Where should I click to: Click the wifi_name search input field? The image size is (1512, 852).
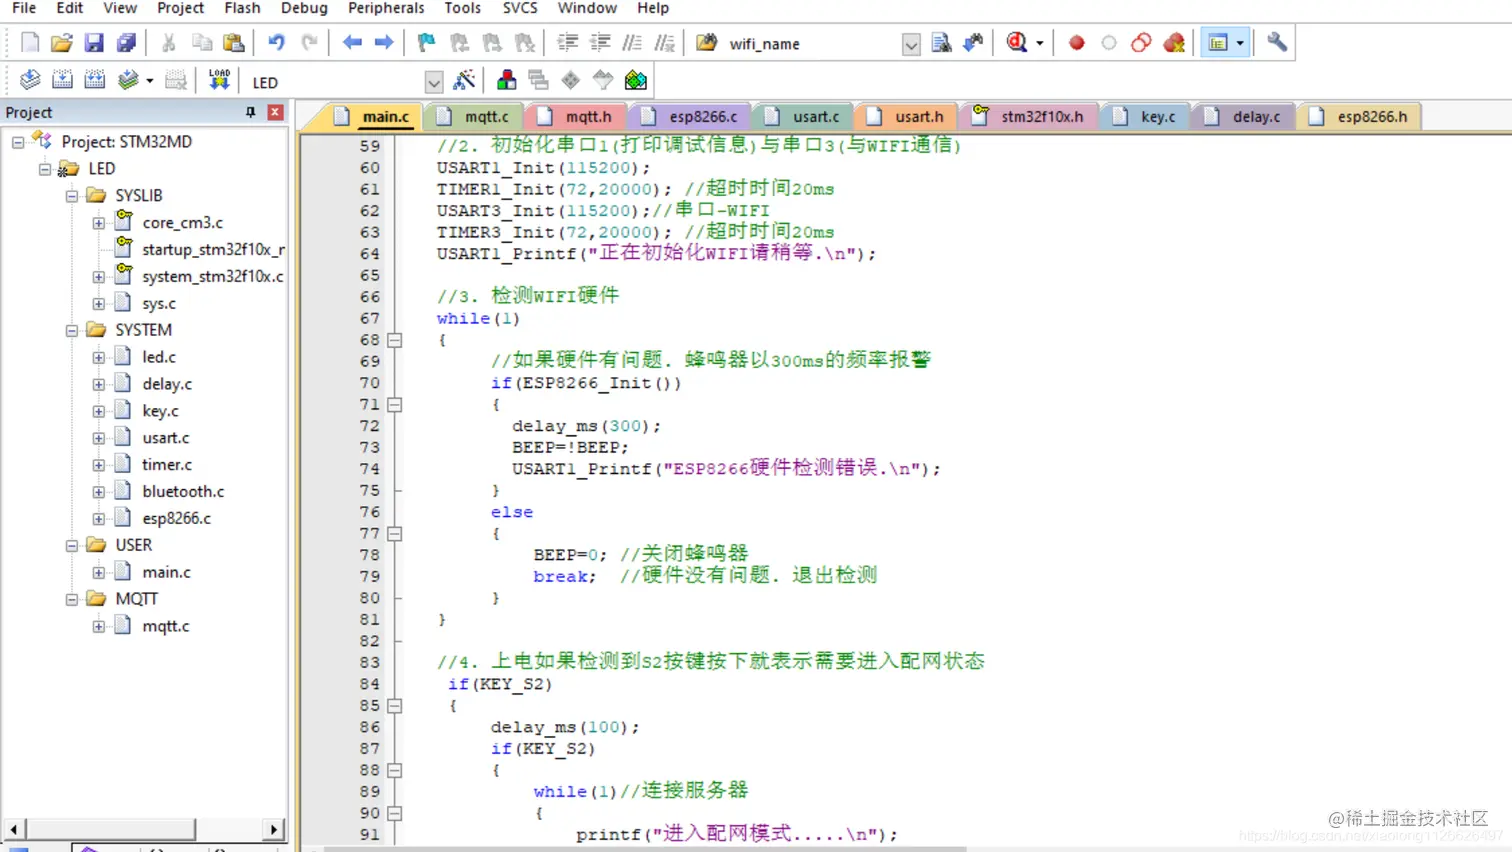812,44
